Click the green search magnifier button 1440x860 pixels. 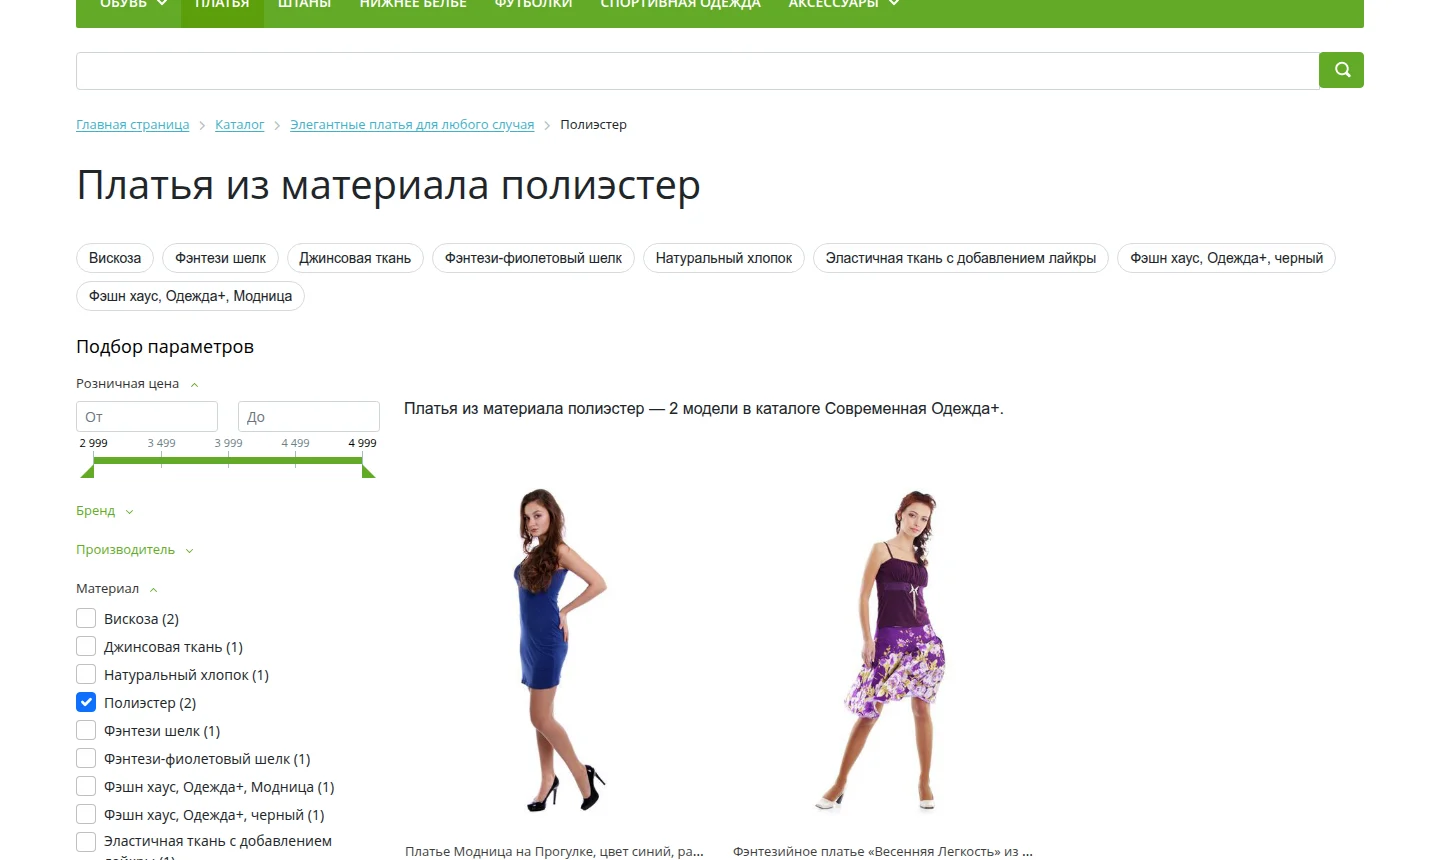tap(1341, 70)
